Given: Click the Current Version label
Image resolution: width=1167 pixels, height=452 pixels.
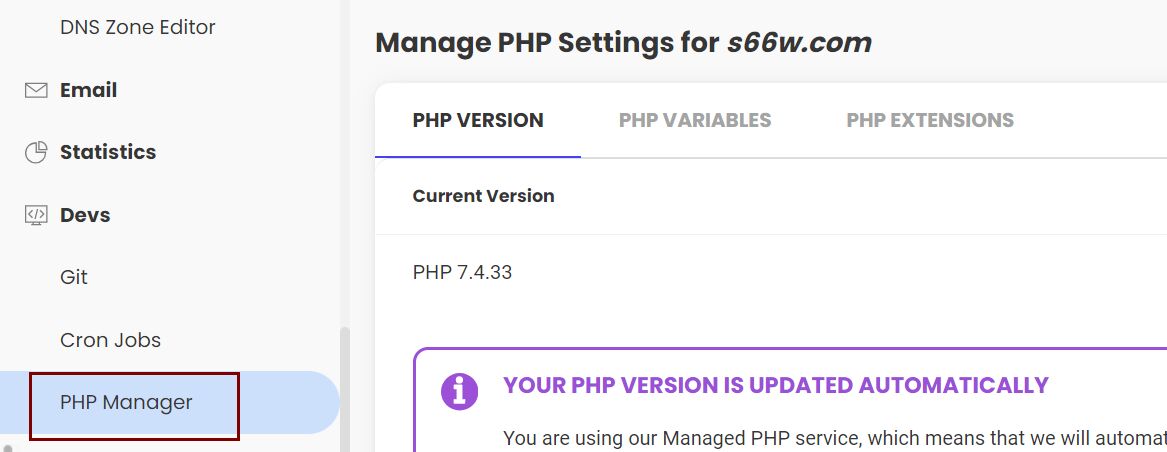Looking at the screenshot, I should tap(483, 196).
